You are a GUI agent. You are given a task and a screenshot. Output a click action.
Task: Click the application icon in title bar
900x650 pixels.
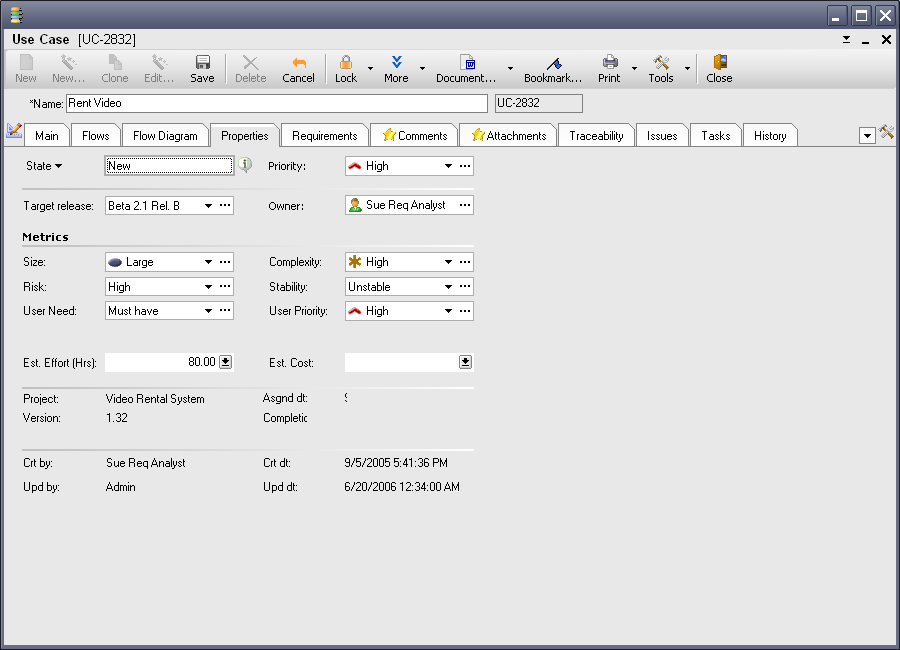(16, 15)
